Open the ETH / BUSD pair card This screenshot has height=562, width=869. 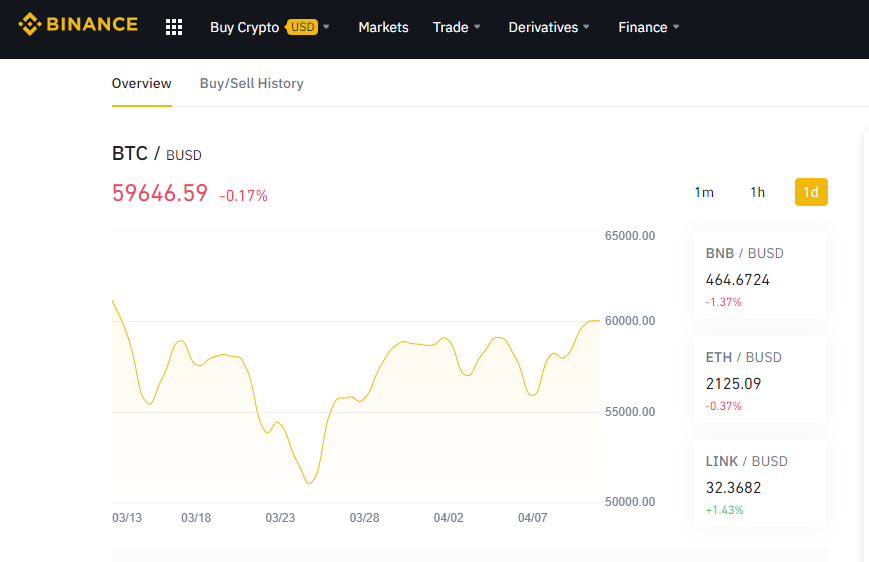click(760, 379)
